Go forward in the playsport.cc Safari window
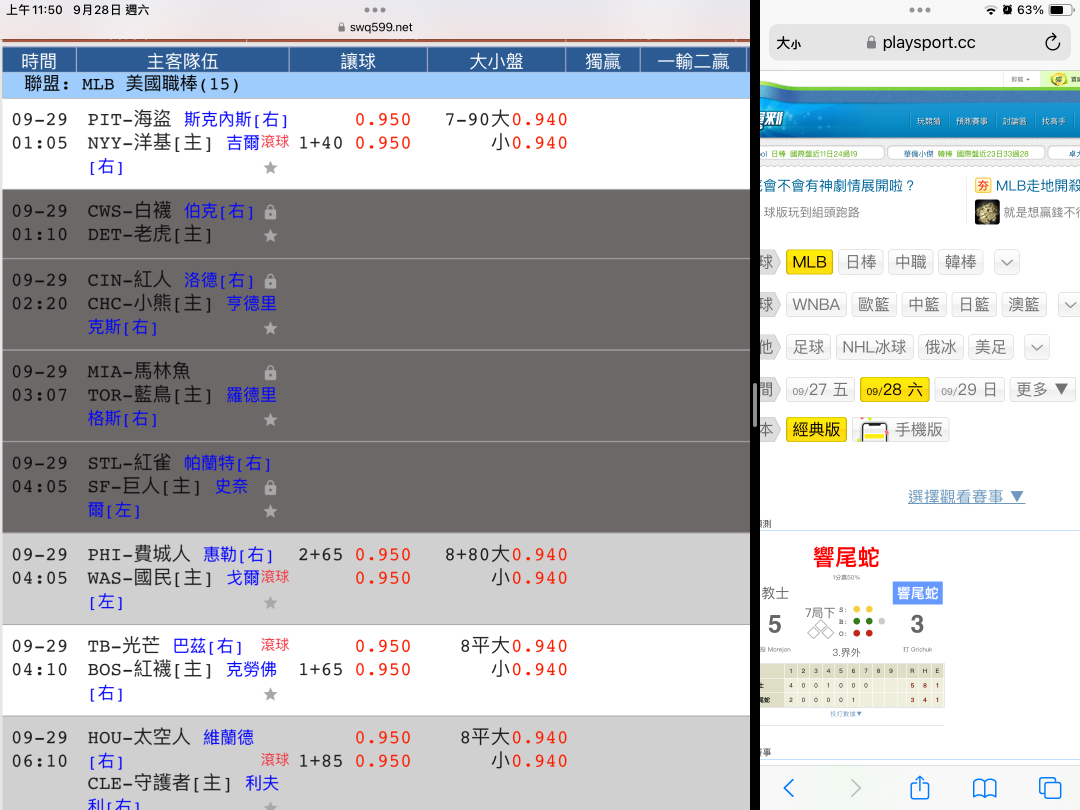Viewport: 1080px width, 810px height. (855, 787)
